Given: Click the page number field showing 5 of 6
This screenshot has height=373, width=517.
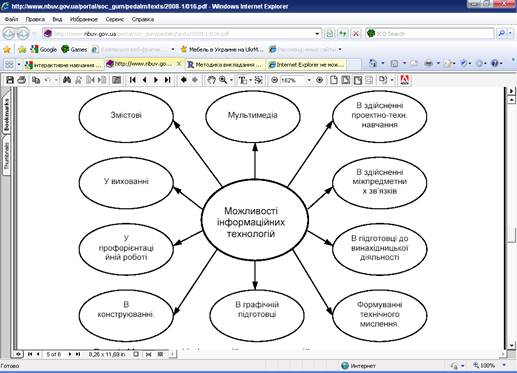Looking at the screenshot, I should [54, 354].
